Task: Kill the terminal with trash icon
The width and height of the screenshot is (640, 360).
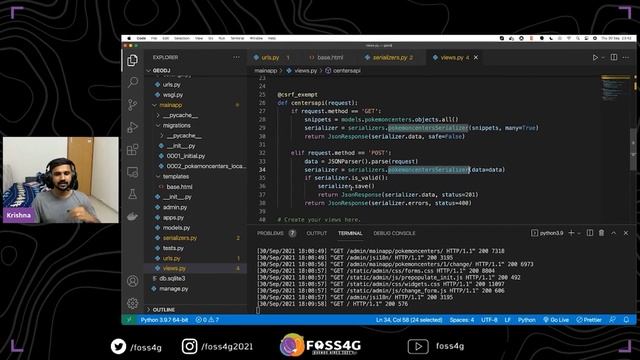Action: tap(601, 233)
